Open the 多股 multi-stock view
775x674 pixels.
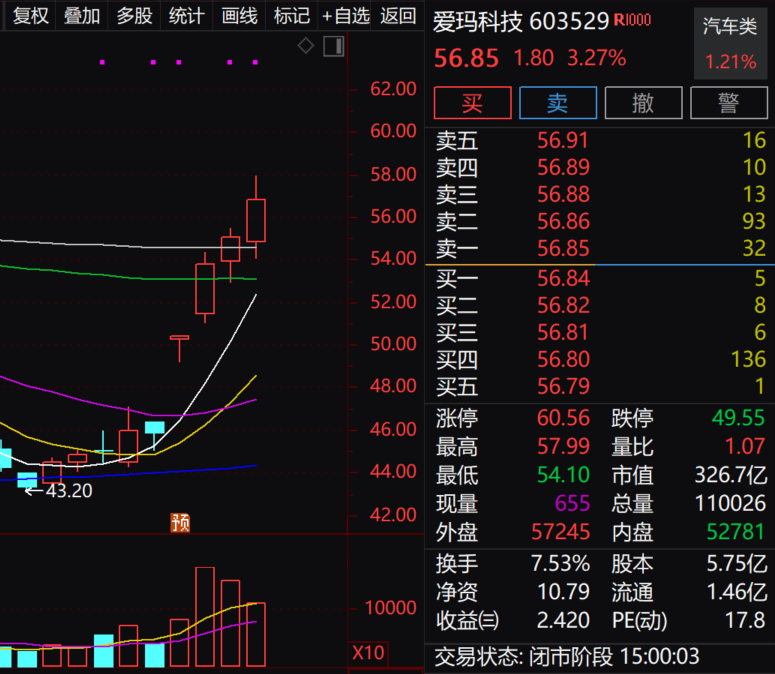tap(134, 16)
